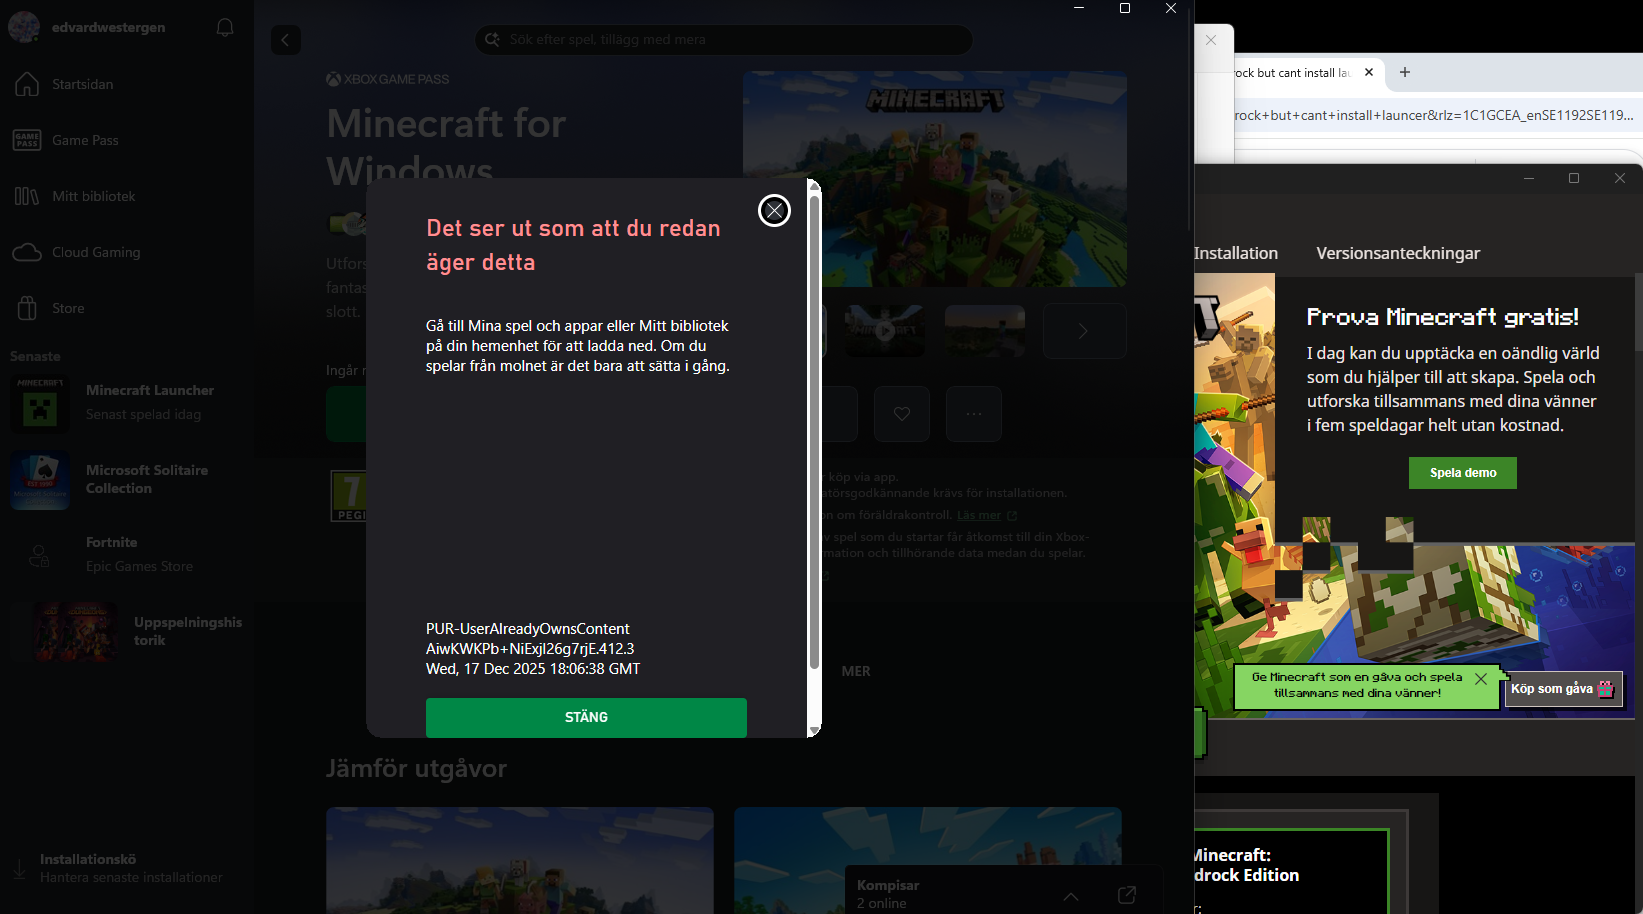Open Game Pass in the sidebar
This screenshot has height=914, width=1643.
126,140
